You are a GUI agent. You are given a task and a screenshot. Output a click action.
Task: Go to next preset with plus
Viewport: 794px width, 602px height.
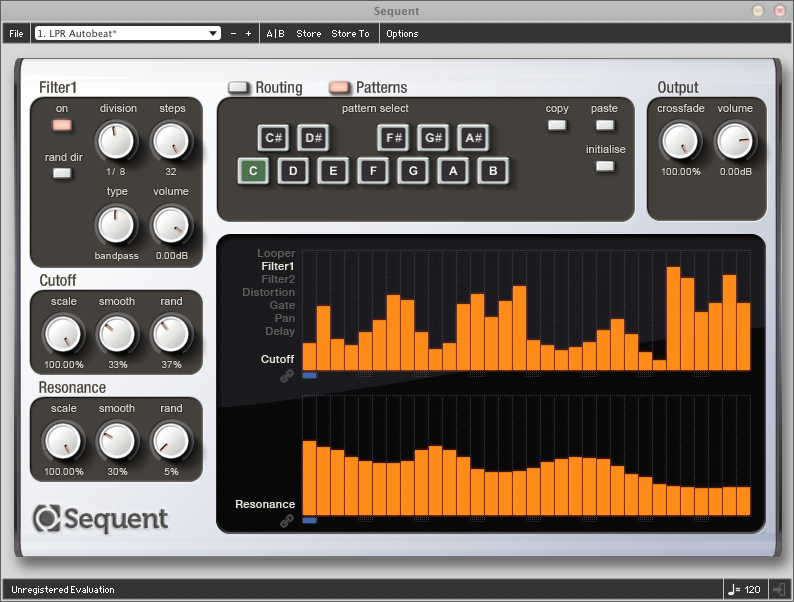(x=248, y=33)
